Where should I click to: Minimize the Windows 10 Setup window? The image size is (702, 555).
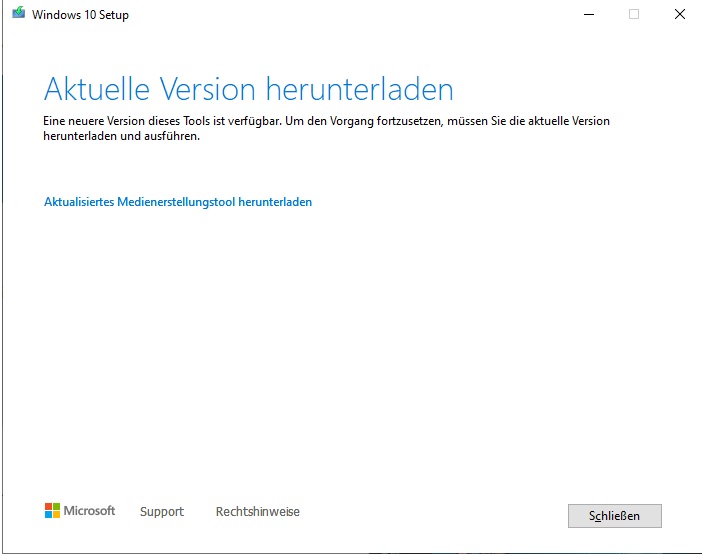(589, 14)
